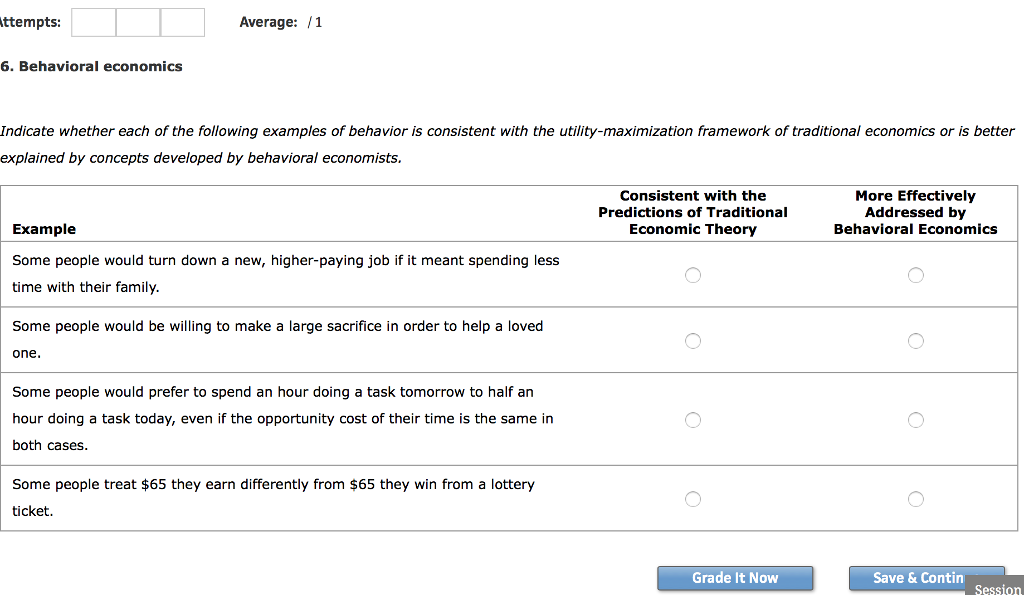Select traditional theory radio for higher-paying job example
Viewport: 1024px width, 595px height.
[693, 274]
